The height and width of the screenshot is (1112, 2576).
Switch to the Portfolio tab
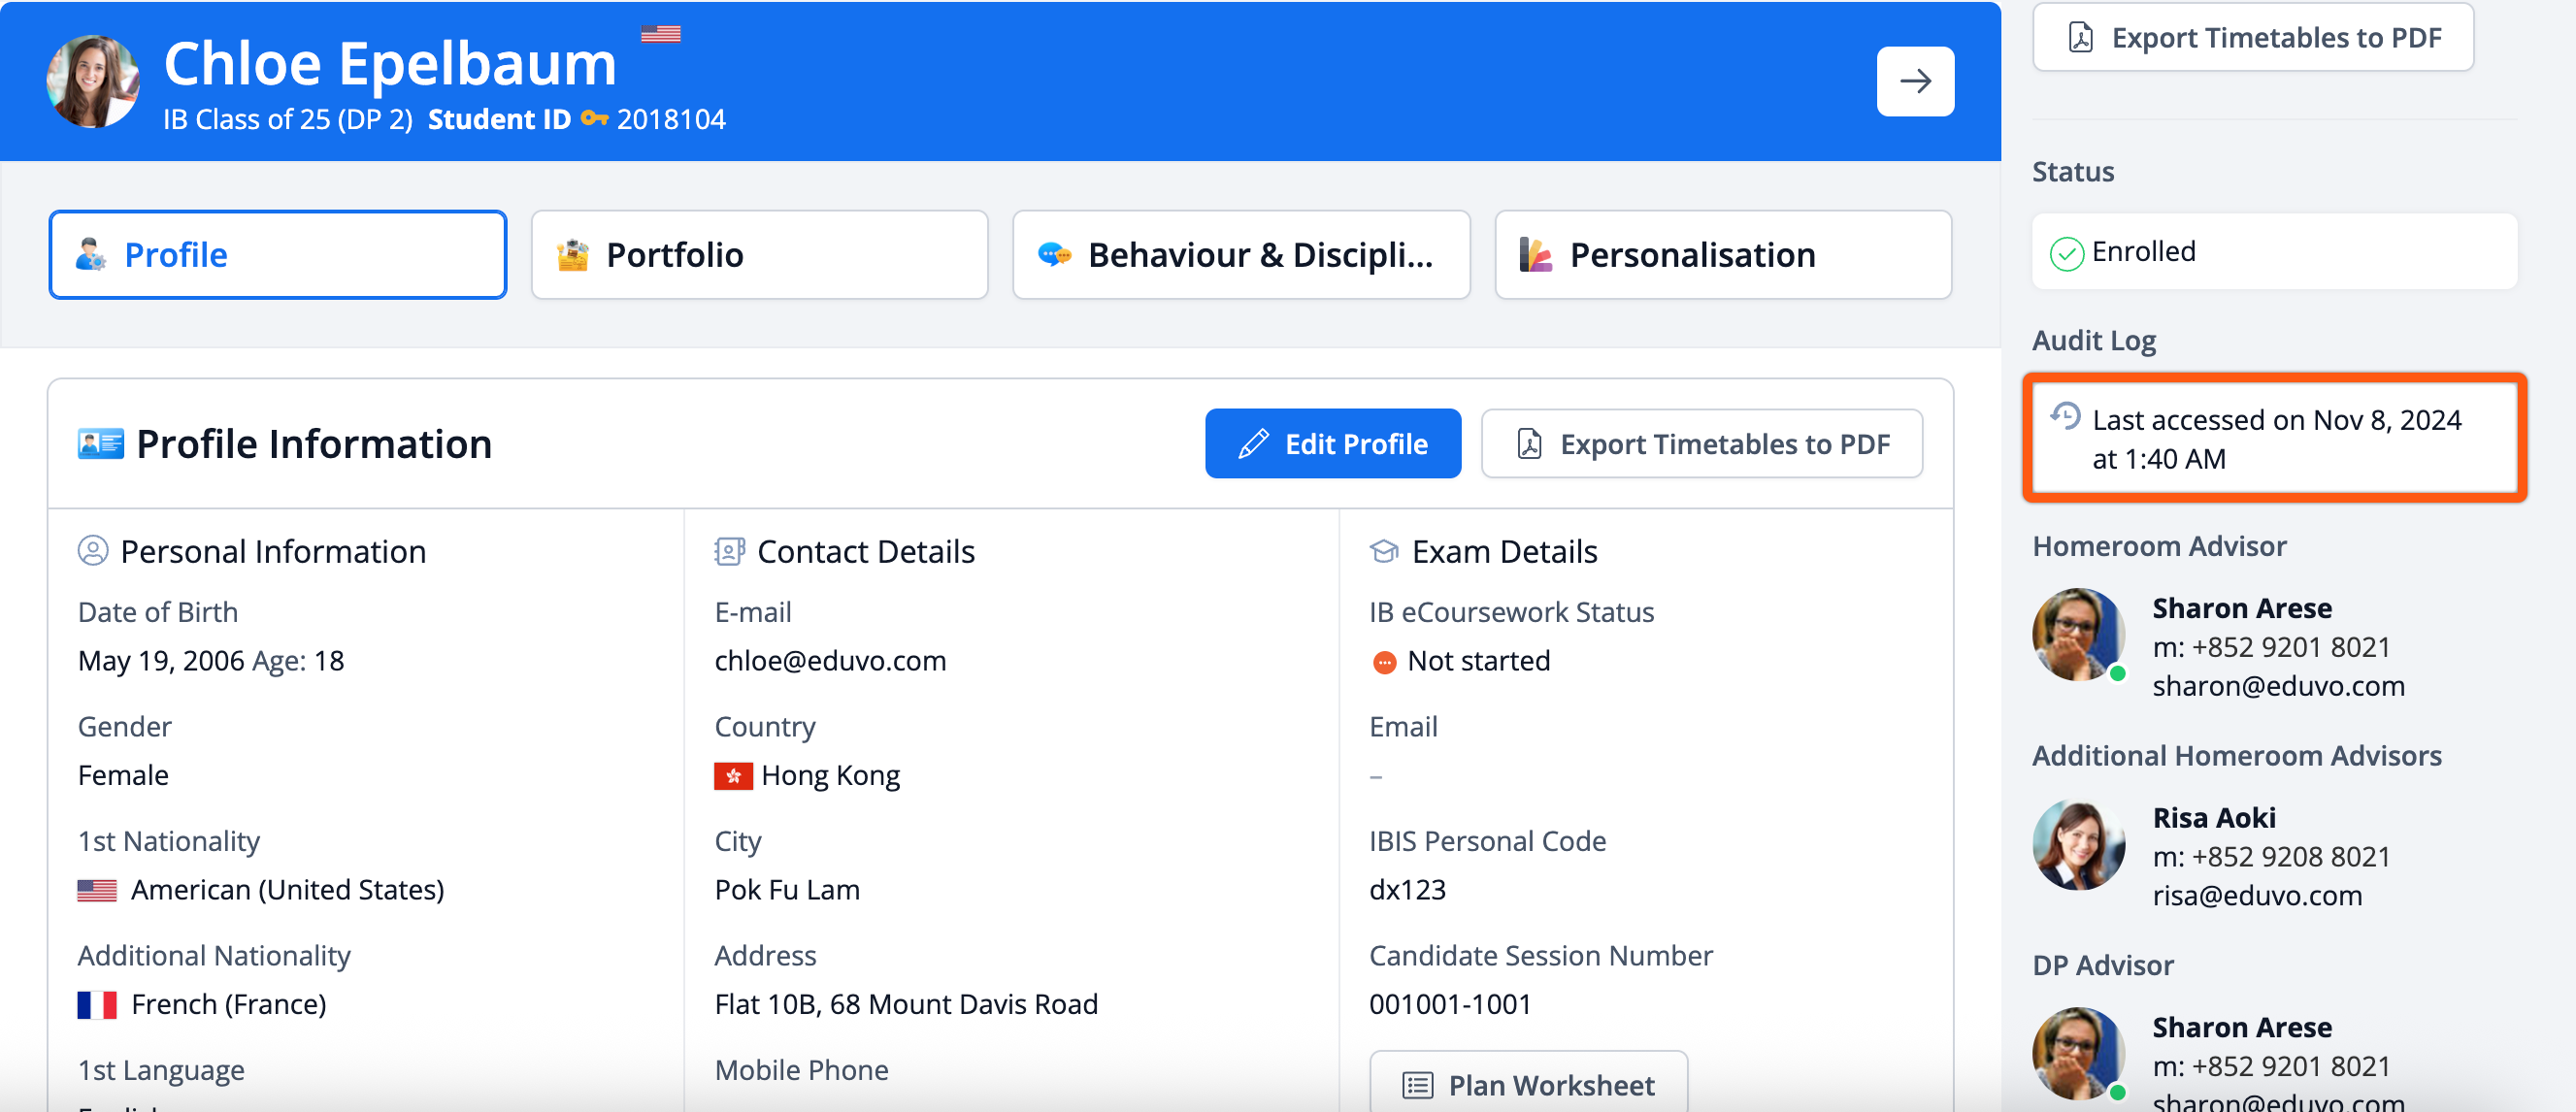pos(760,255)
